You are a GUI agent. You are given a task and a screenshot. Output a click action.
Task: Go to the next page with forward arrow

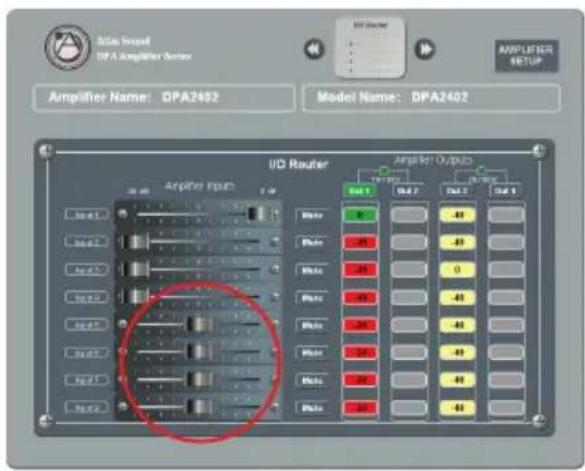click(425, 49)
